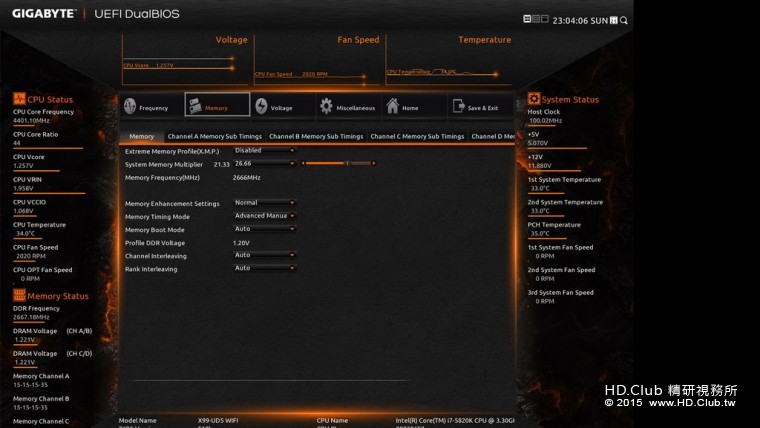Click the Voltage graph panel
Viewport: 760px width, 428px height.
(185, 61)
